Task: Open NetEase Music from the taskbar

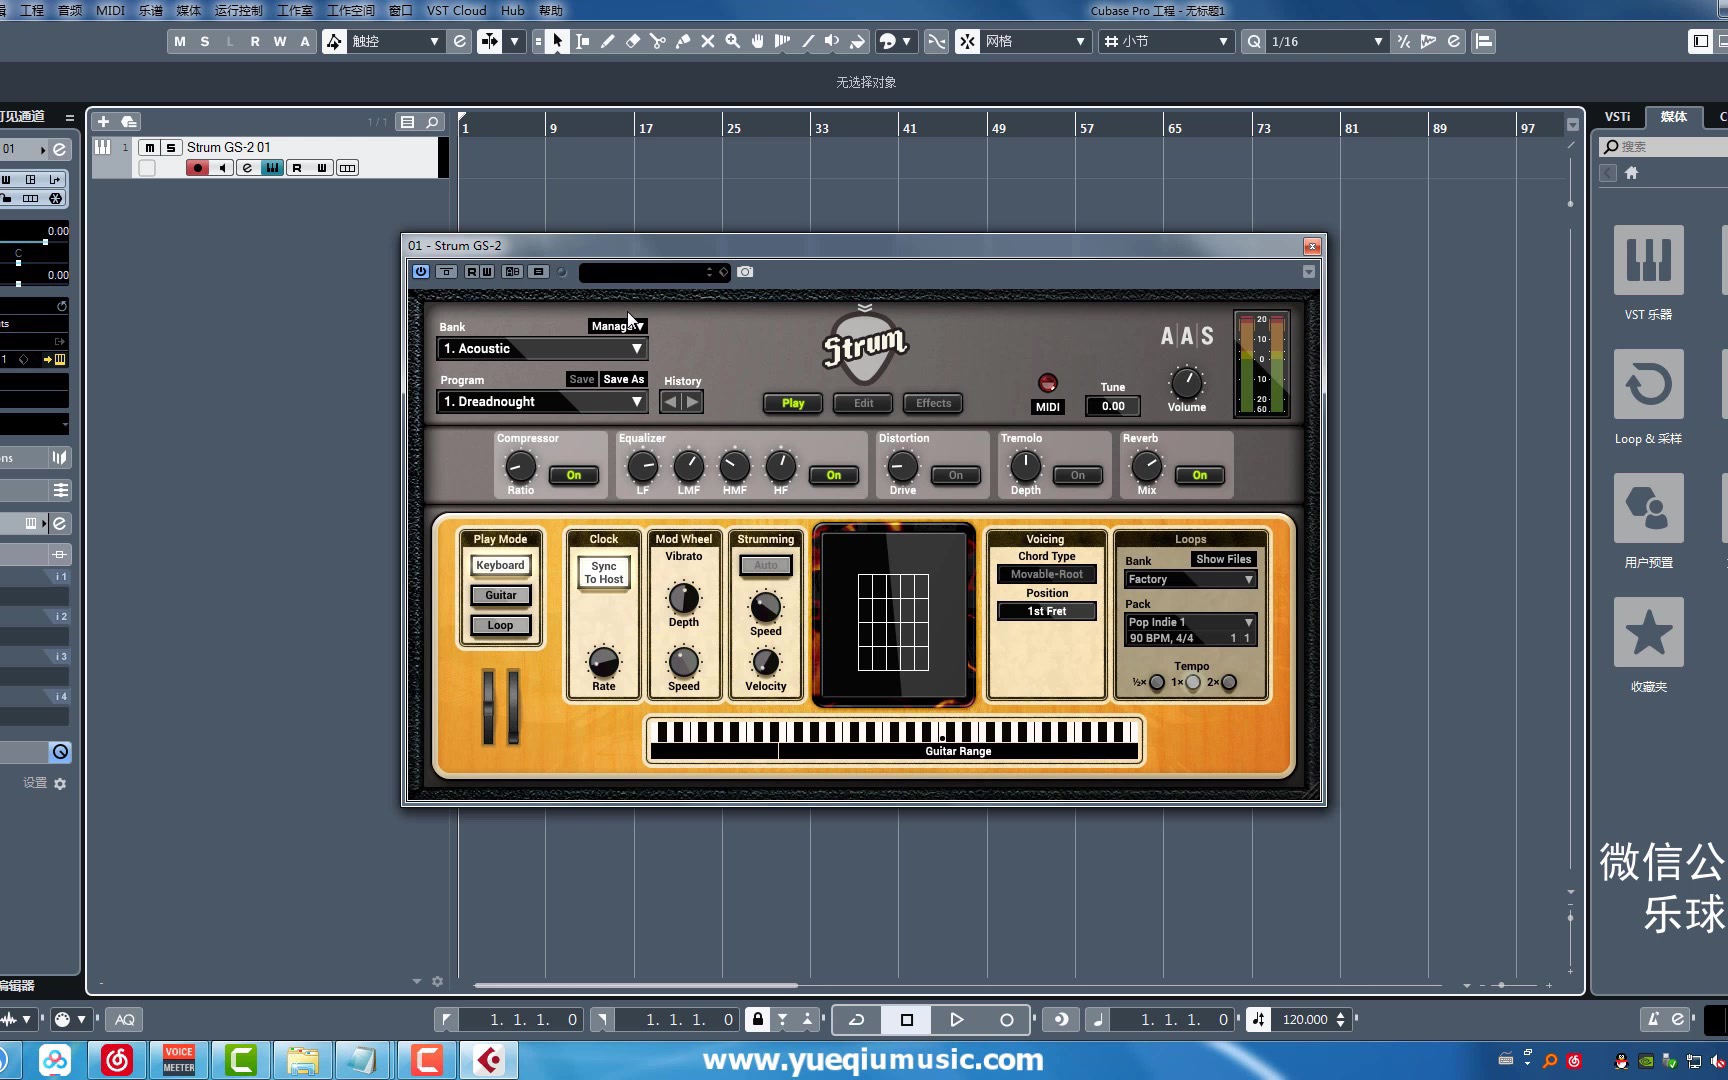Action: pos(117,1060)
